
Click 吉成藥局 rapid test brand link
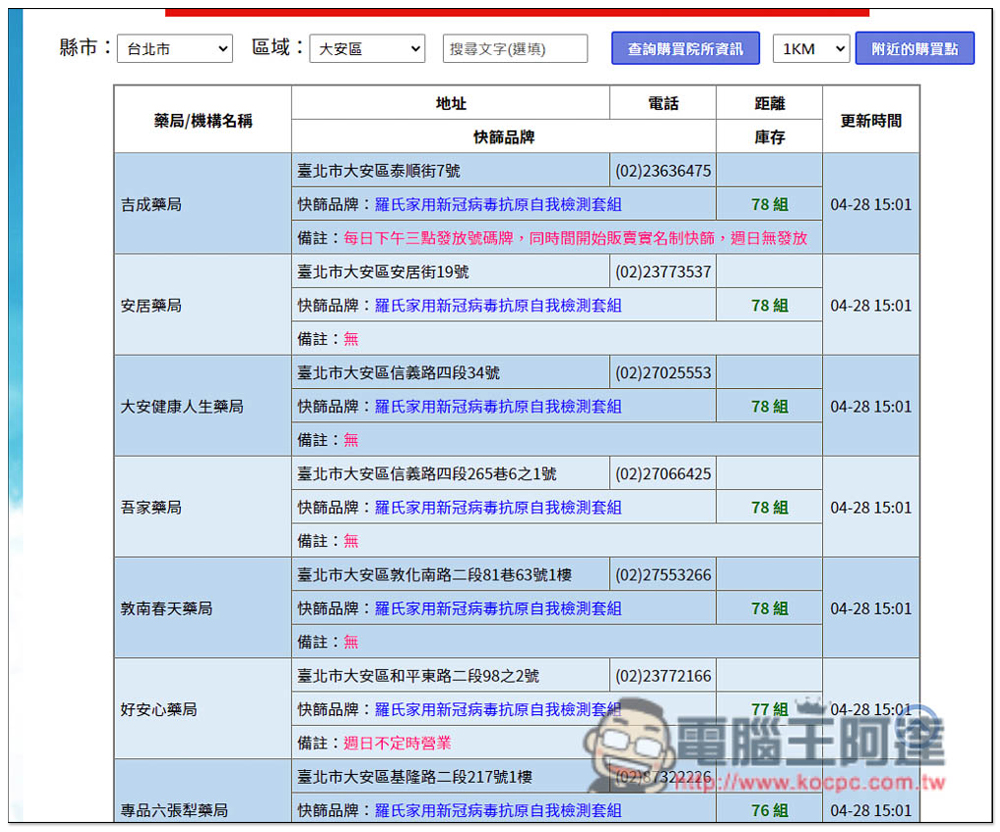[497, 205]
